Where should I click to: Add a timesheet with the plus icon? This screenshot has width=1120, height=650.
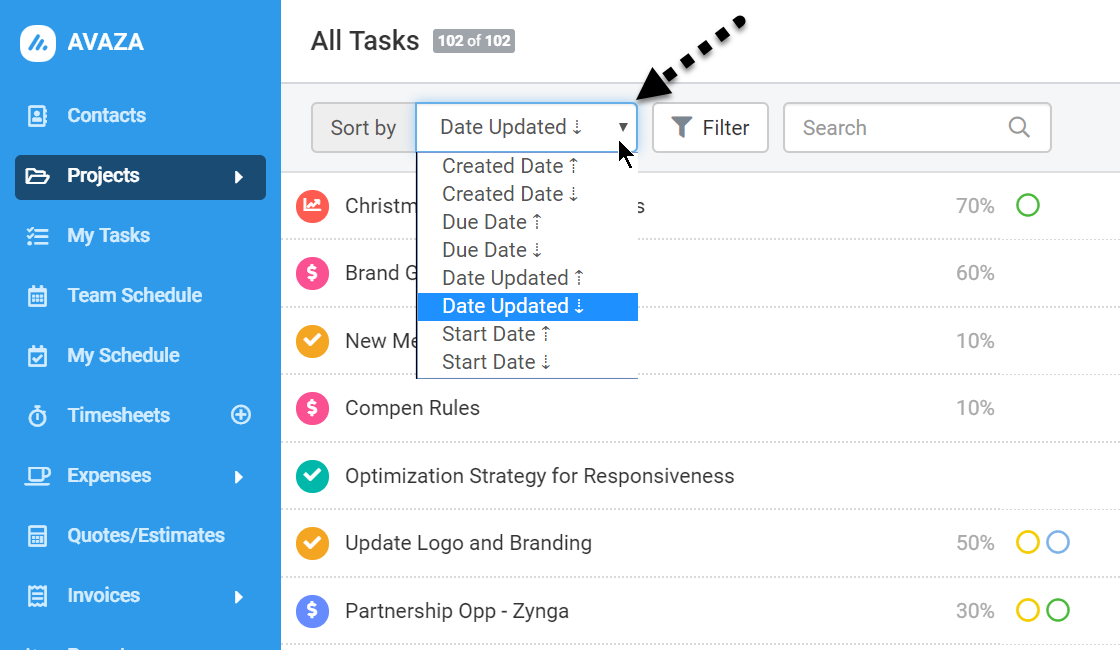tap(241, 415)
